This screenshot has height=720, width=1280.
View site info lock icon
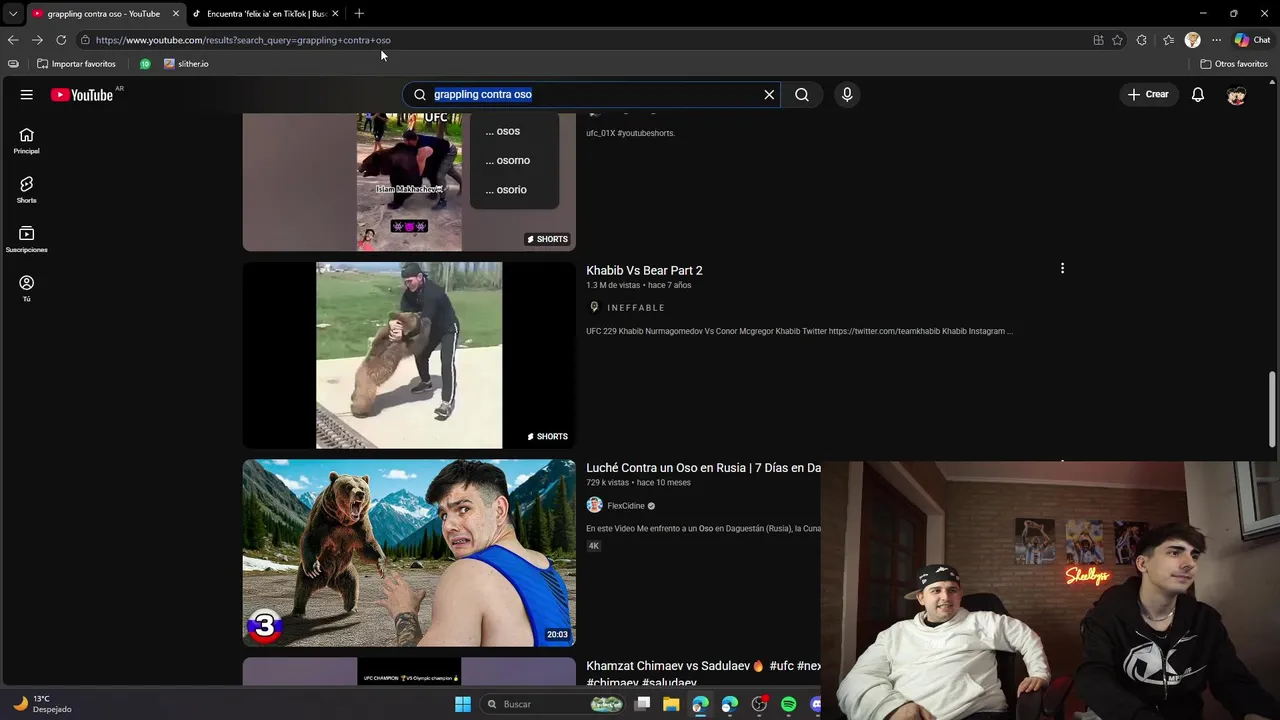(x=86, y=40)
